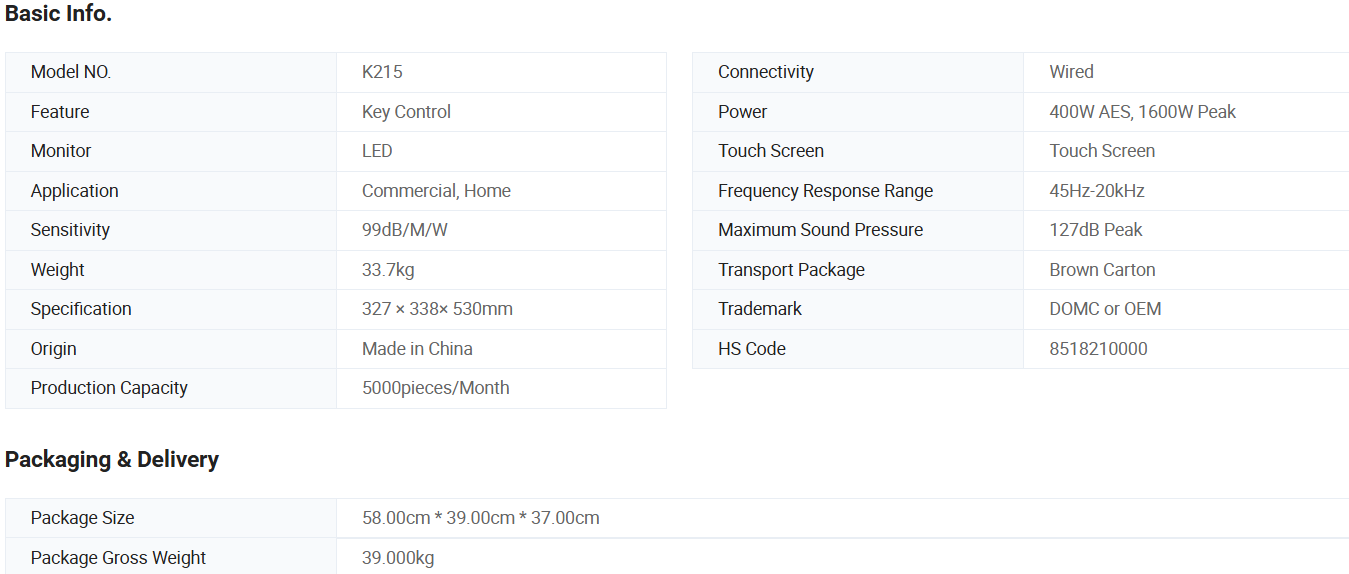Select the 127dB Peak sound pressure value
The width and height of the screenshot is (1349, 574).
pyautogui.click(x=1095, y=230)
